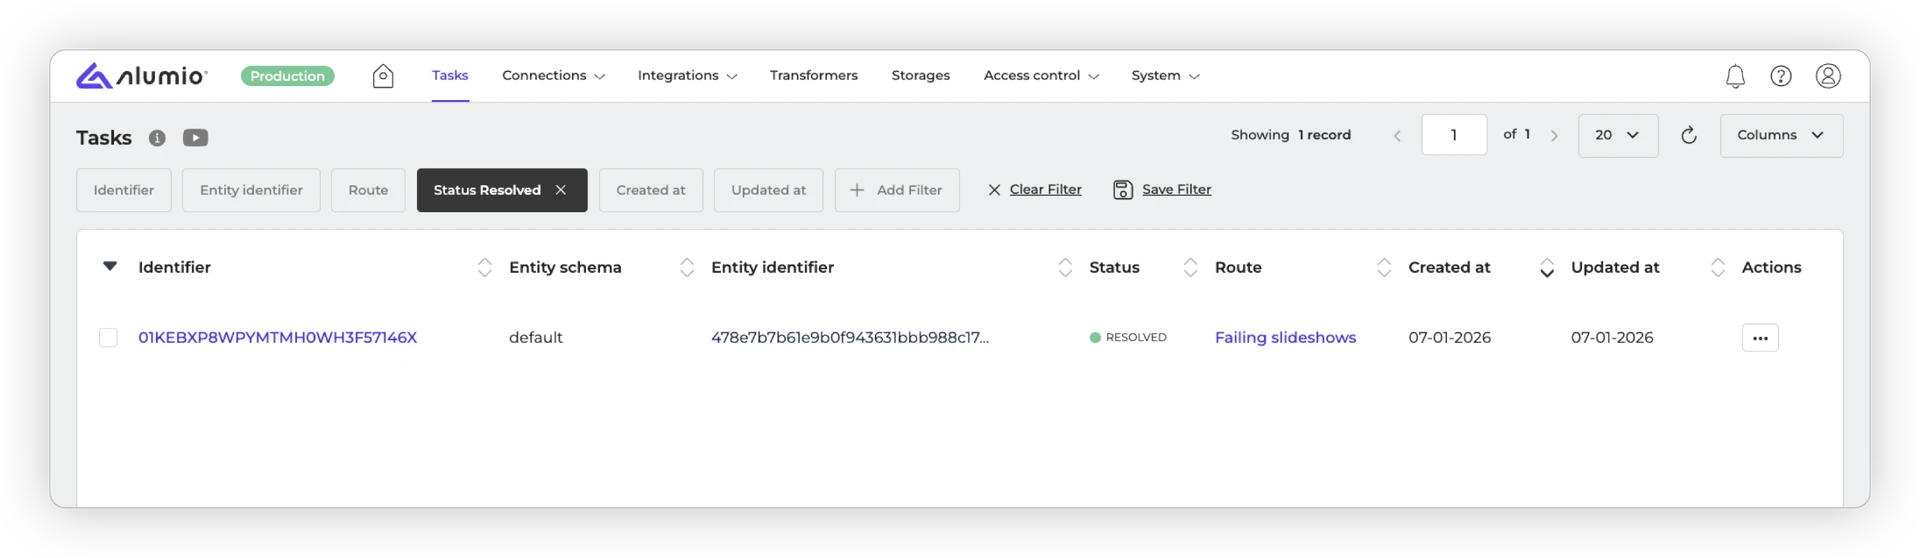Remove the Status Resolved filter
Viewport: 1920px width, 558px height.
[x=561, y=190]
